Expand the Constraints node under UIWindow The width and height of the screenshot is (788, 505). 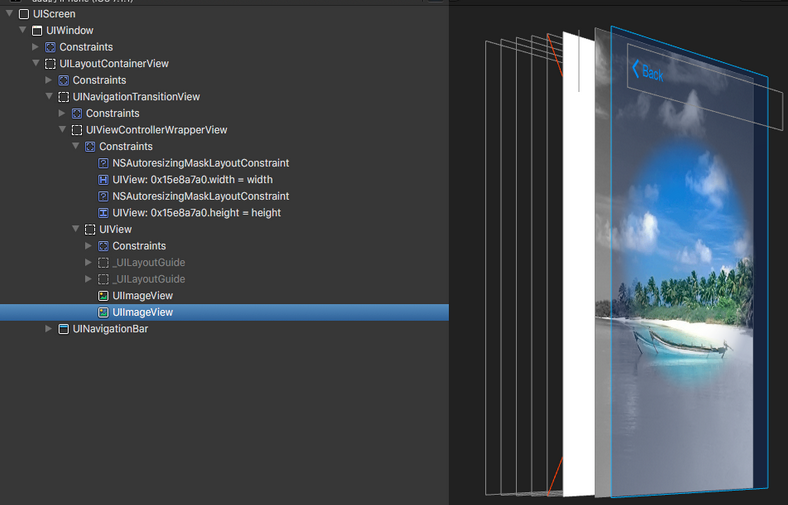36,47
